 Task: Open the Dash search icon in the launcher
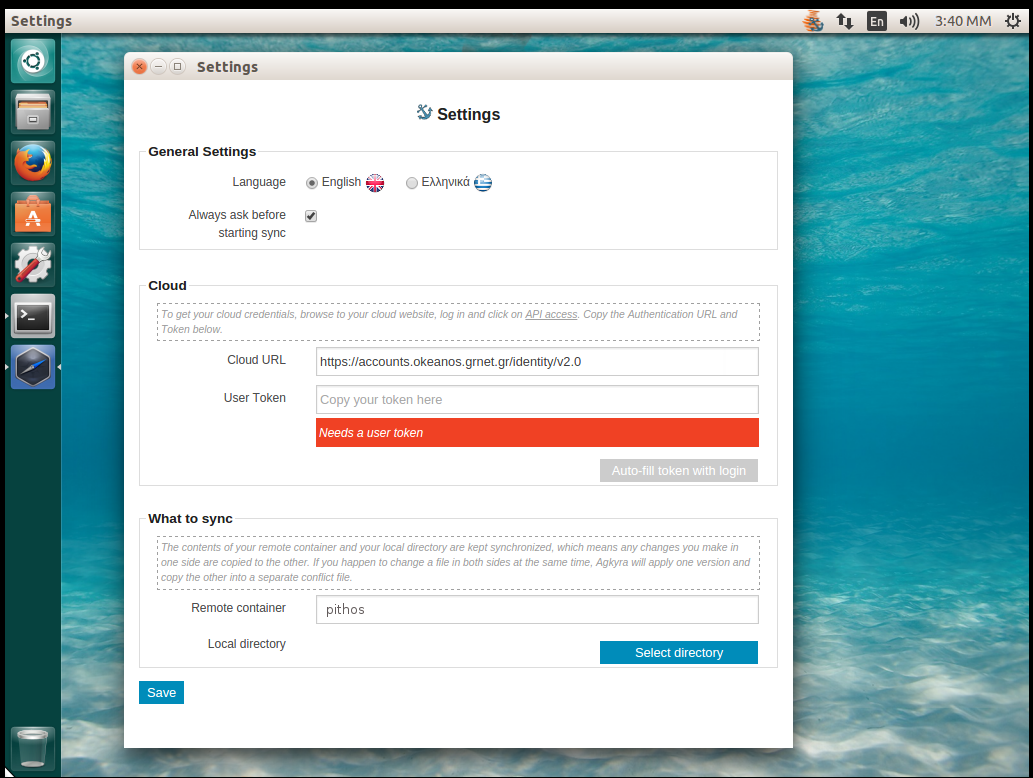click(33, 60)
